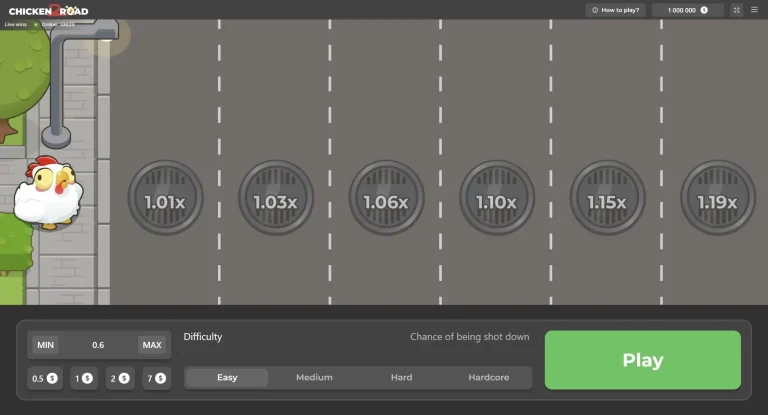This screenshot has height=415, width=768.
Task: Open the hamburger menu
Action: [754, 10]
